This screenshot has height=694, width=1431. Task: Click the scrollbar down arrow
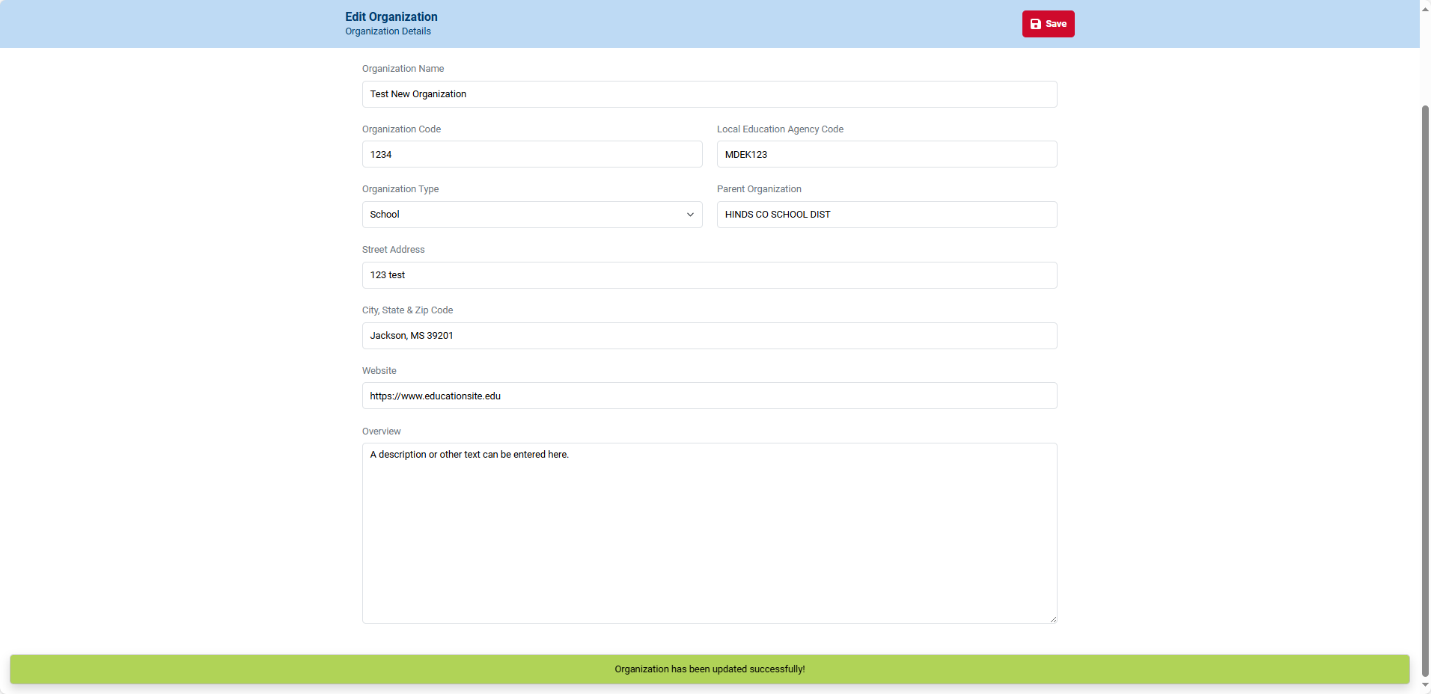point(1424,686)
